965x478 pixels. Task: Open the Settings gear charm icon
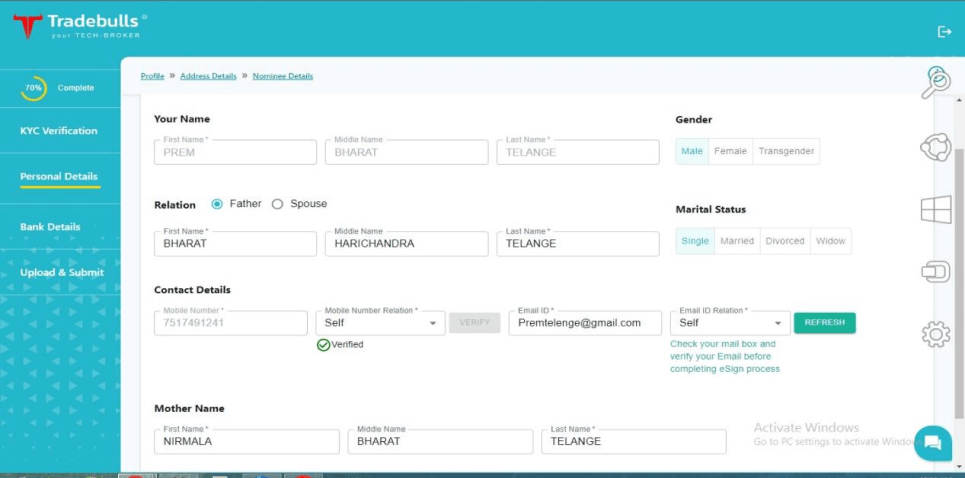936,334
